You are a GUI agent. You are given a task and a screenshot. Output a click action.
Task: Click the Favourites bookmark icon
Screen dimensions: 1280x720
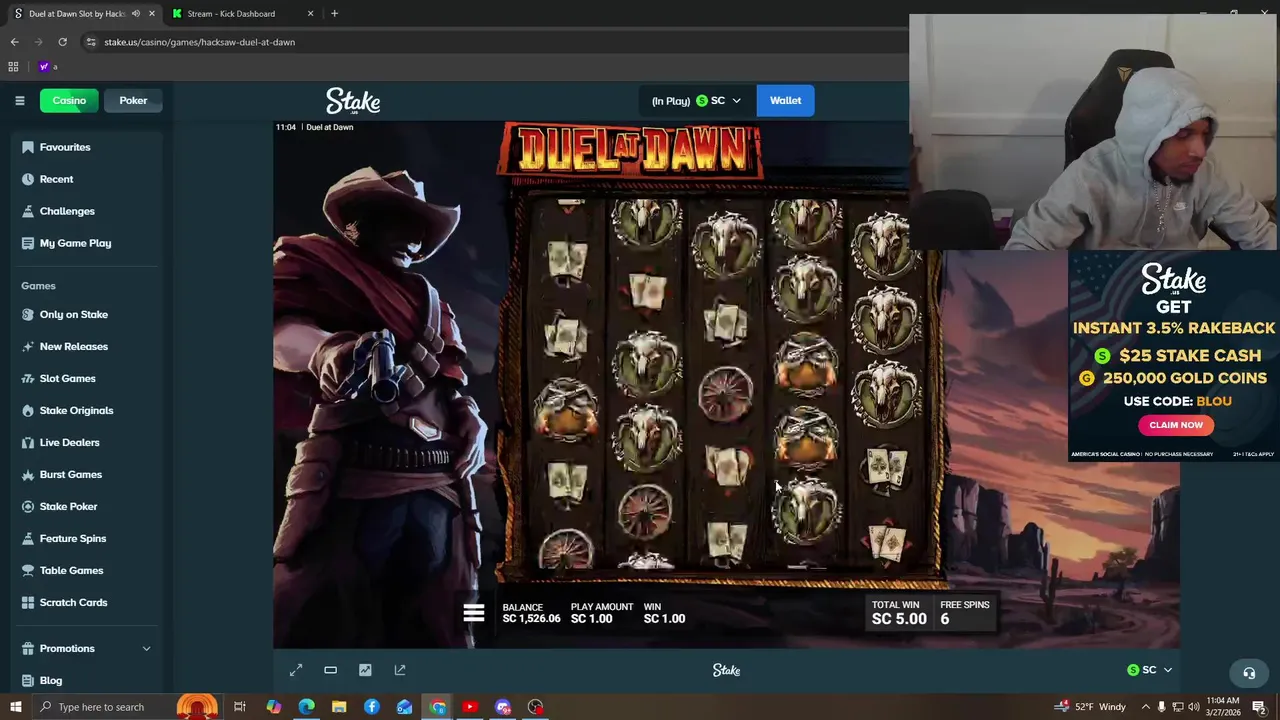(28, 147)
